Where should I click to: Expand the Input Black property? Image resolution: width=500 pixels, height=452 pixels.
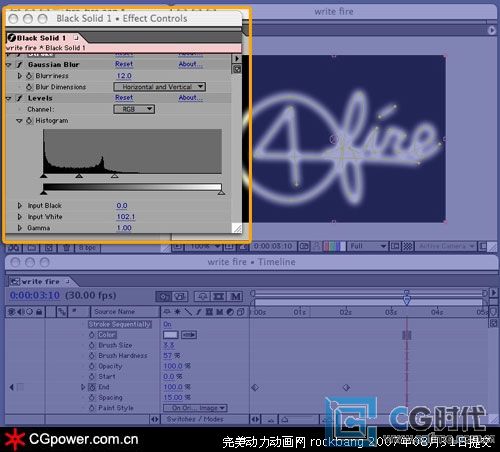point(20,206)
